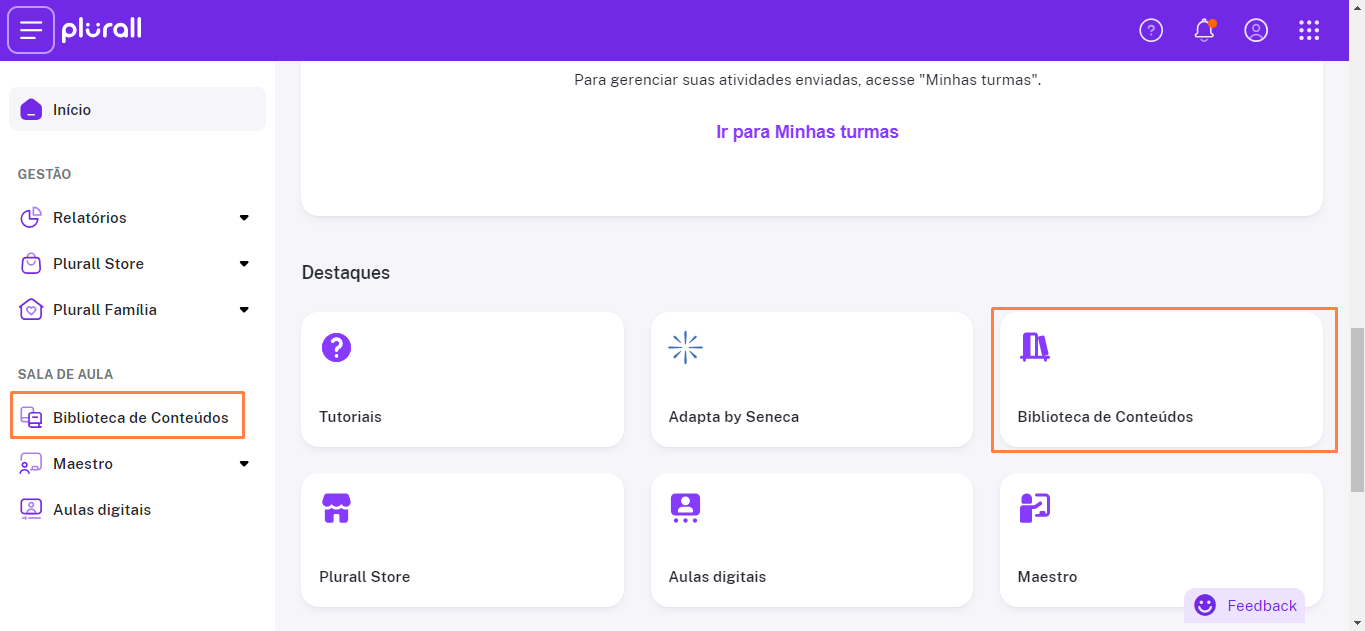Viewport: 1365px width, 631px height.
Task: Open the hamburger menu button
Action: point(31,30)
